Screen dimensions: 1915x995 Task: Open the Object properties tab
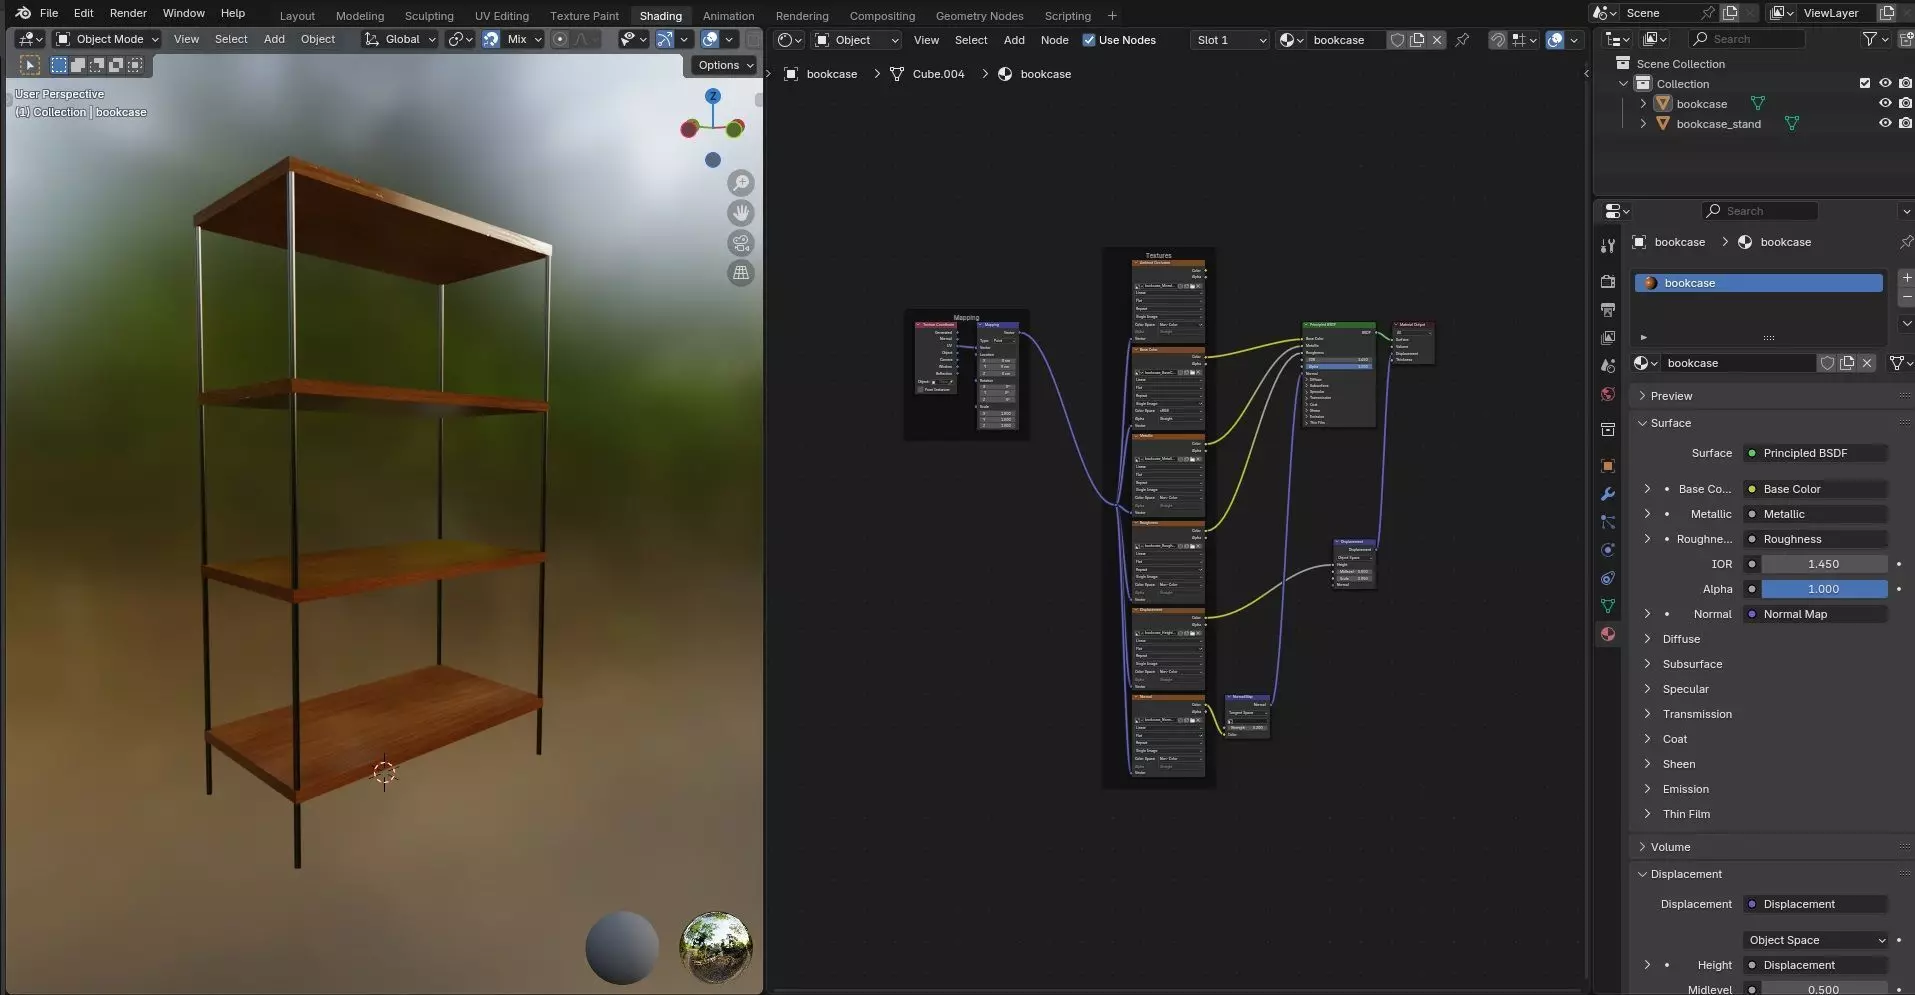[x=1608, y=466]
